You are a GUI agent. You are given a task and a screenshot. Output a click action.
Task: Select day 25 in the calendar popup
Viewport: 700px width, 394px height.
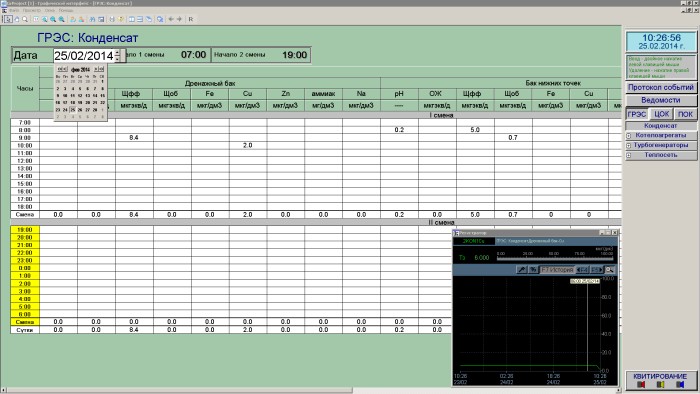73,109
